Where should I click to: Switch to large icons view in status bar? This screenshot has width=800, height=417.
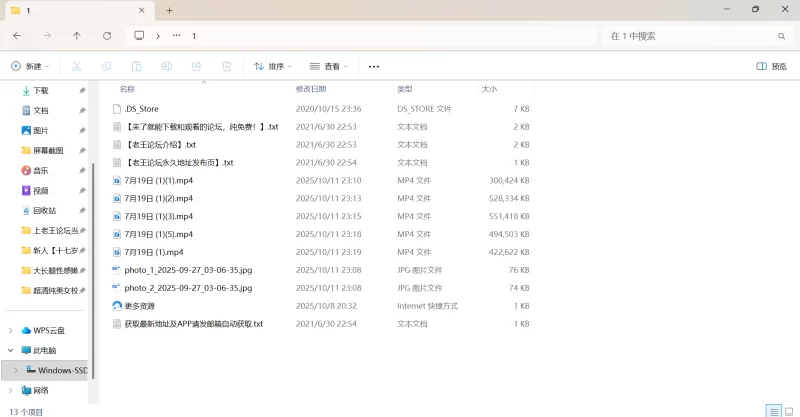(788, 410)
